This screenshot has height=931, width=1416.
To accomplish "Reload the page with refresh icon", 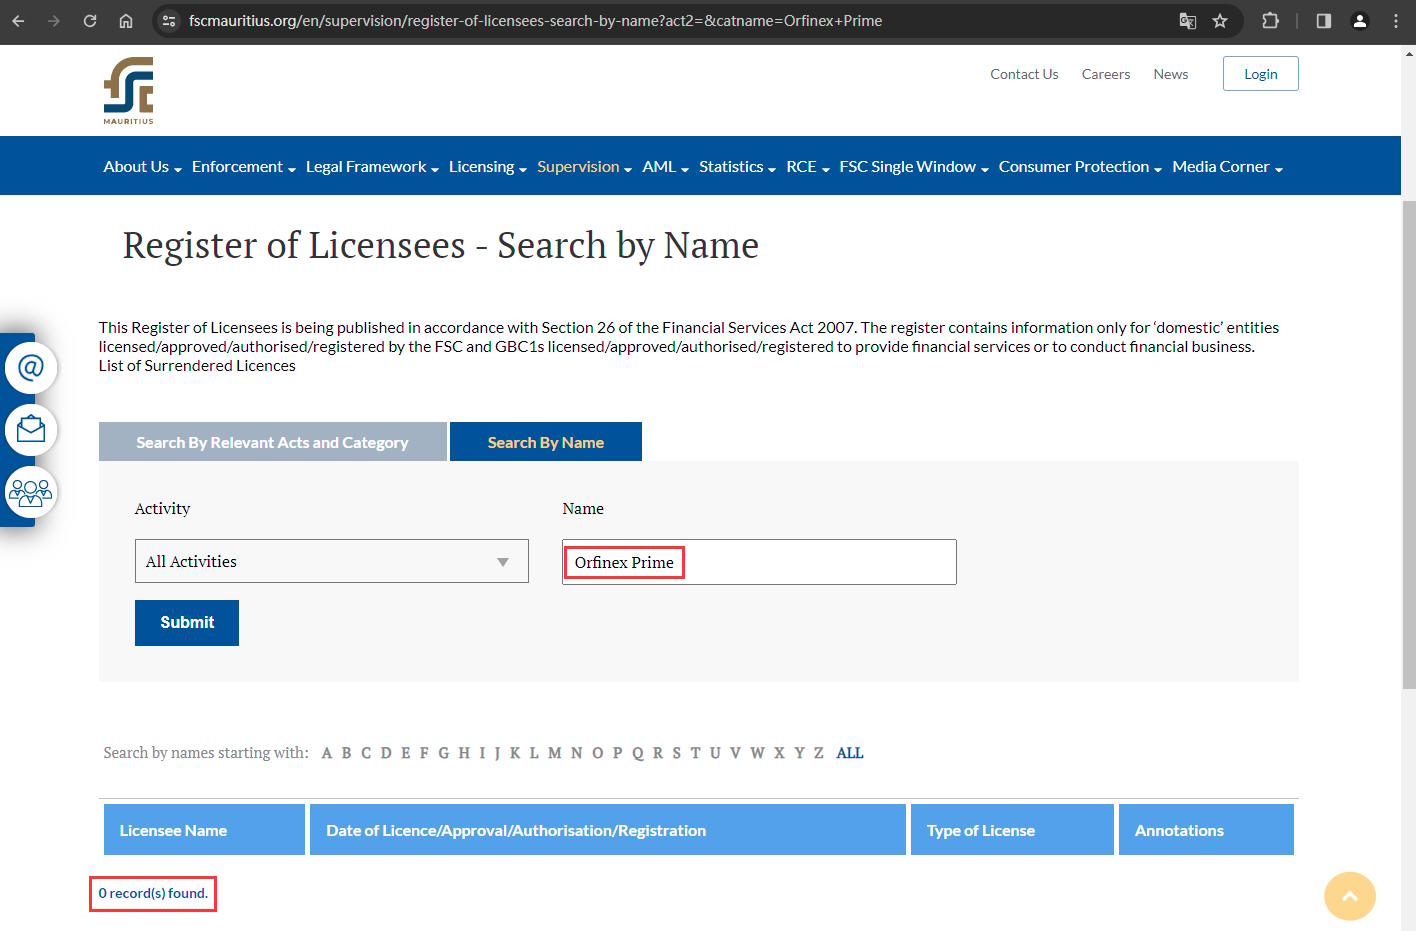I will [90, 20].
